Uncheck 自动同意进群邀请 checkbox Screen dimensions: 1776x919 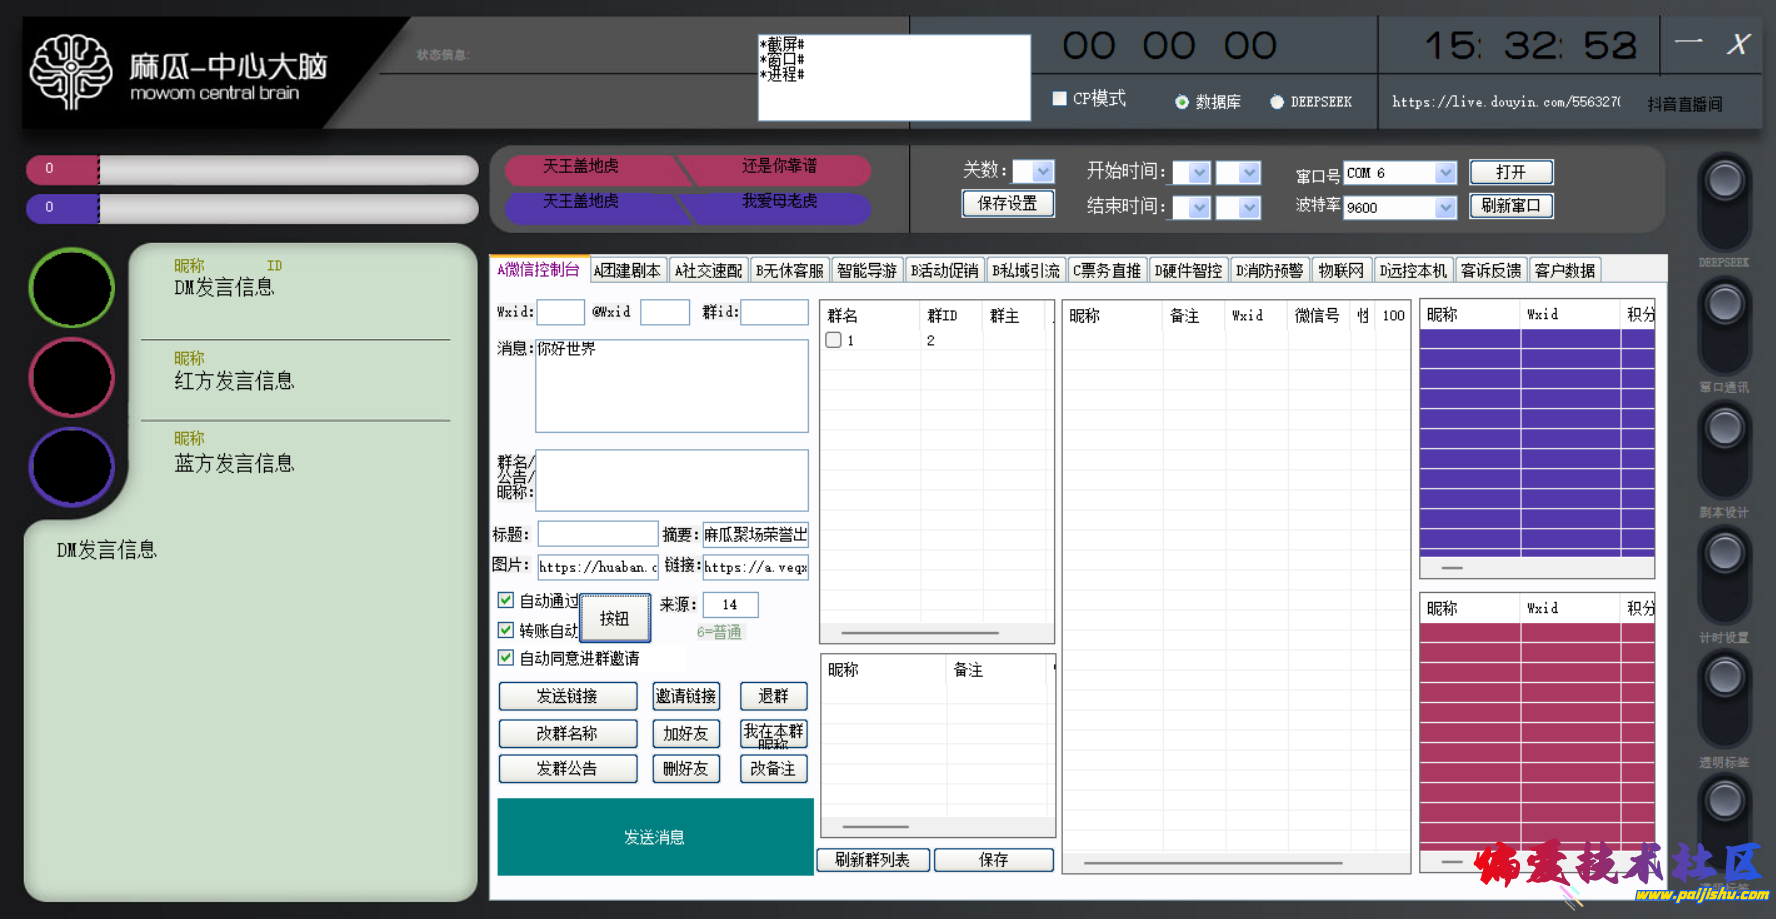tap(506, 658)
